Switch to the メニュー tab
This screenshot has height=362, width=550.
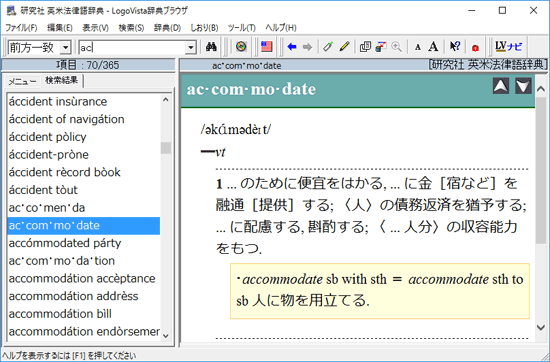[x=22, y=82]
